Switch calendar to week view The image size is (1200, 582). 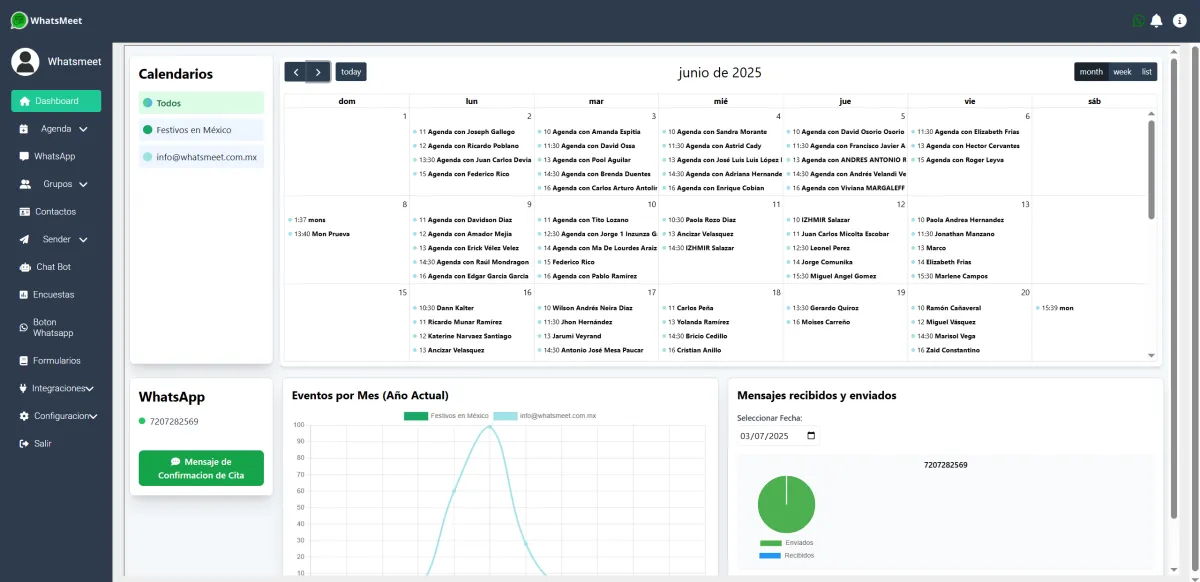point(1122,72)
